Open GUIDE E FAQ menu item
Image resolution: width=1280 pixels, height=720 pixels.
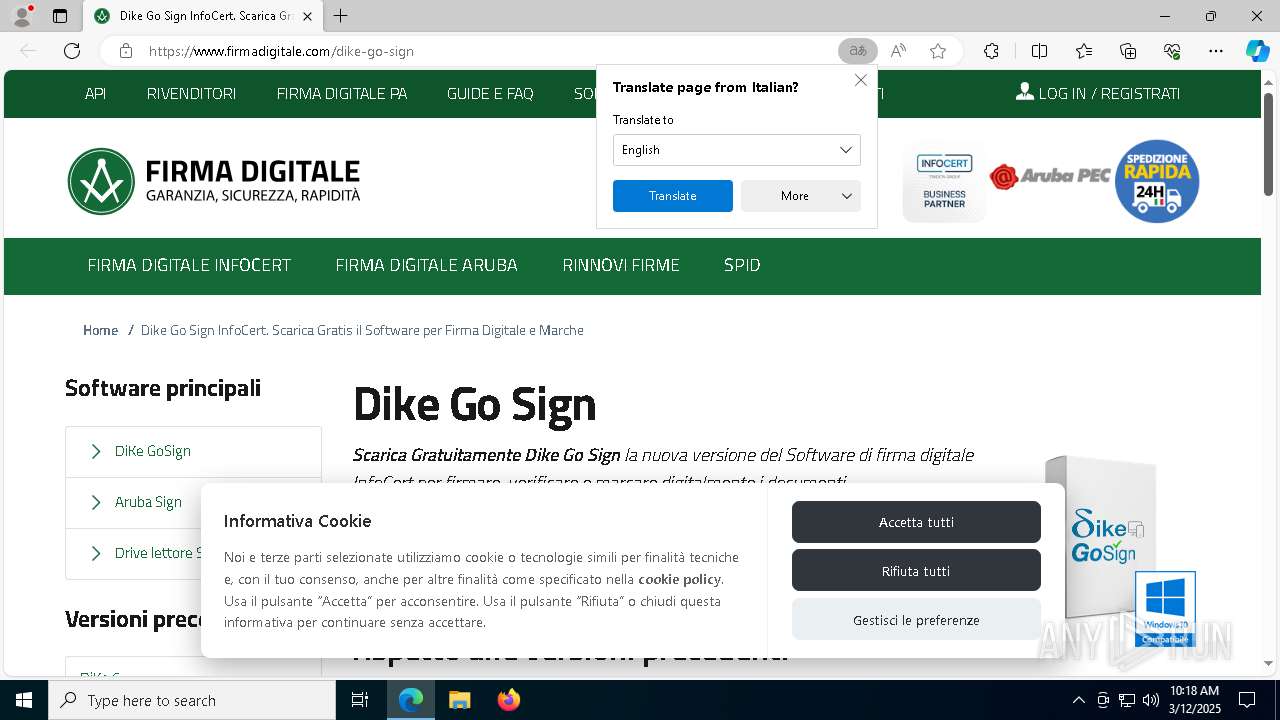pos(490,93)
